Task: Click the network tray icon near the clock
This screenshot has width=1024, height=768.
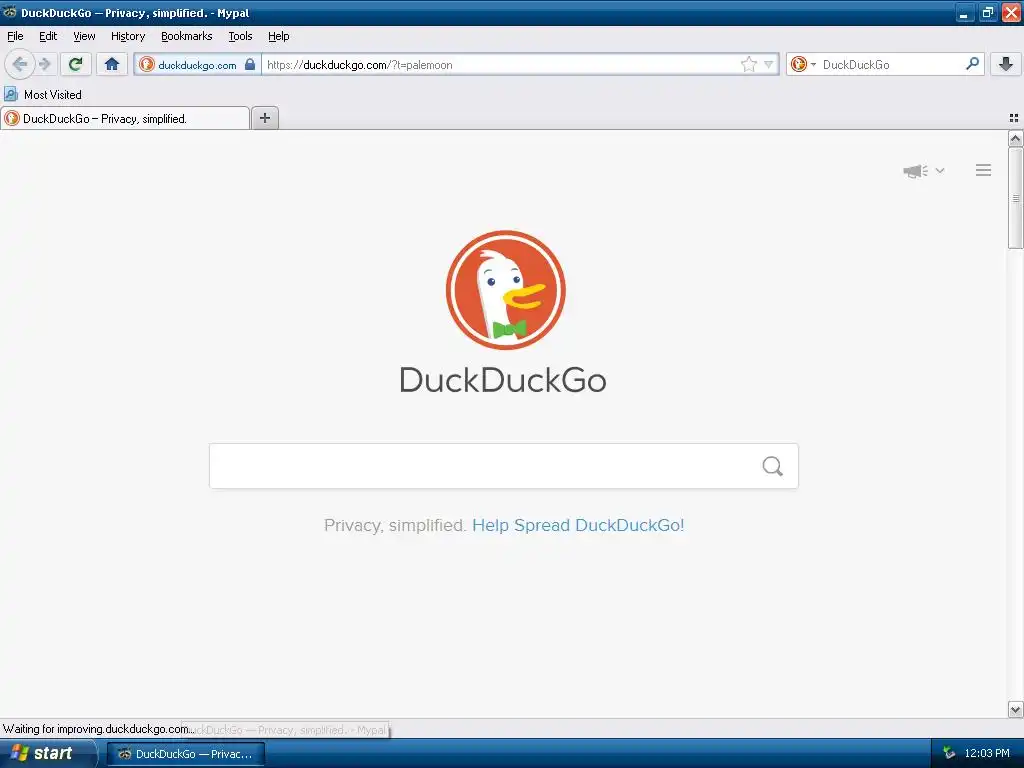Action: [x=949, y=753]
